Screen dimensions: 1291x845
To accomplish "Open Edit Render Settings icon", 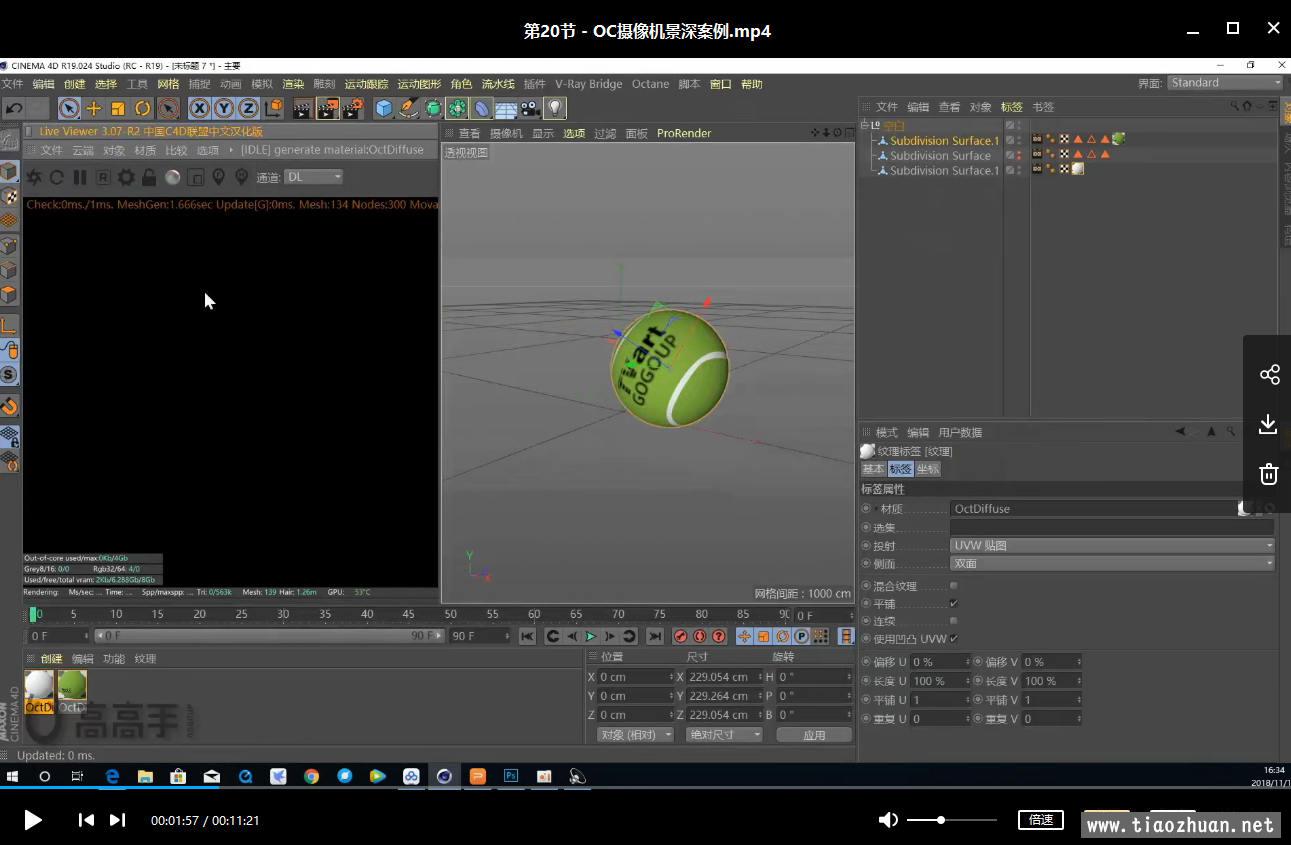I will pos(352,108).
